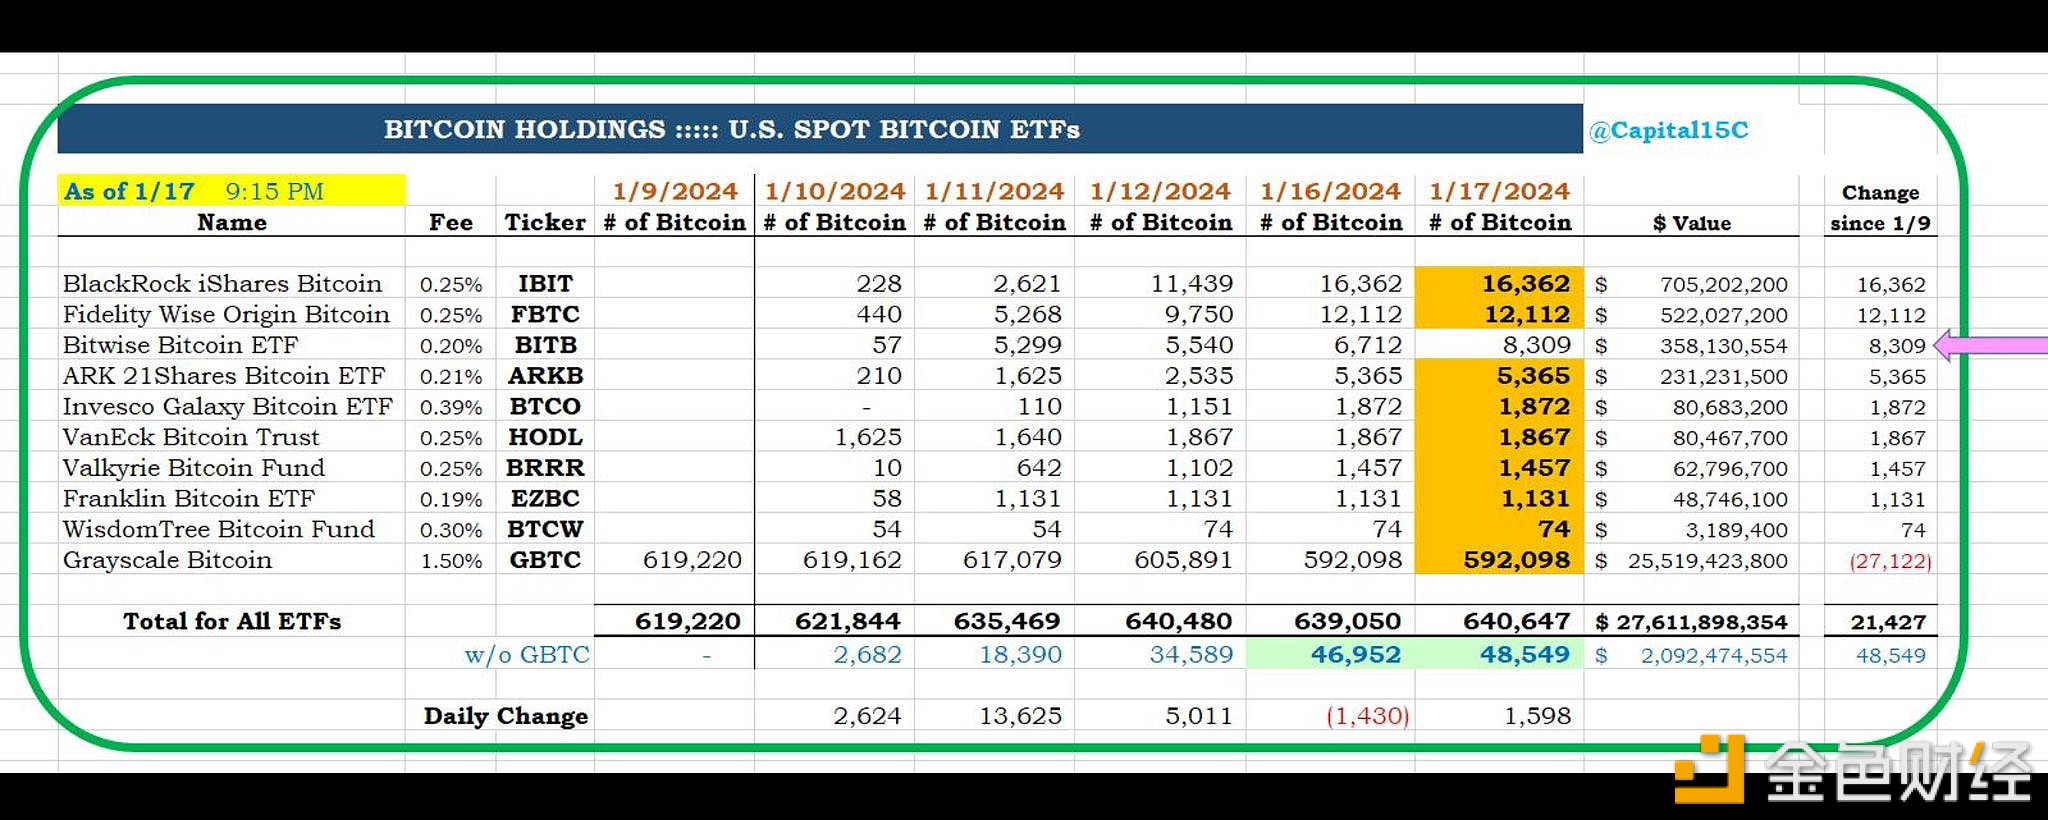This screenshot has width=2048, height=820.
Task: Select the 1/16/2024 date header
Action: [1331, 191]
